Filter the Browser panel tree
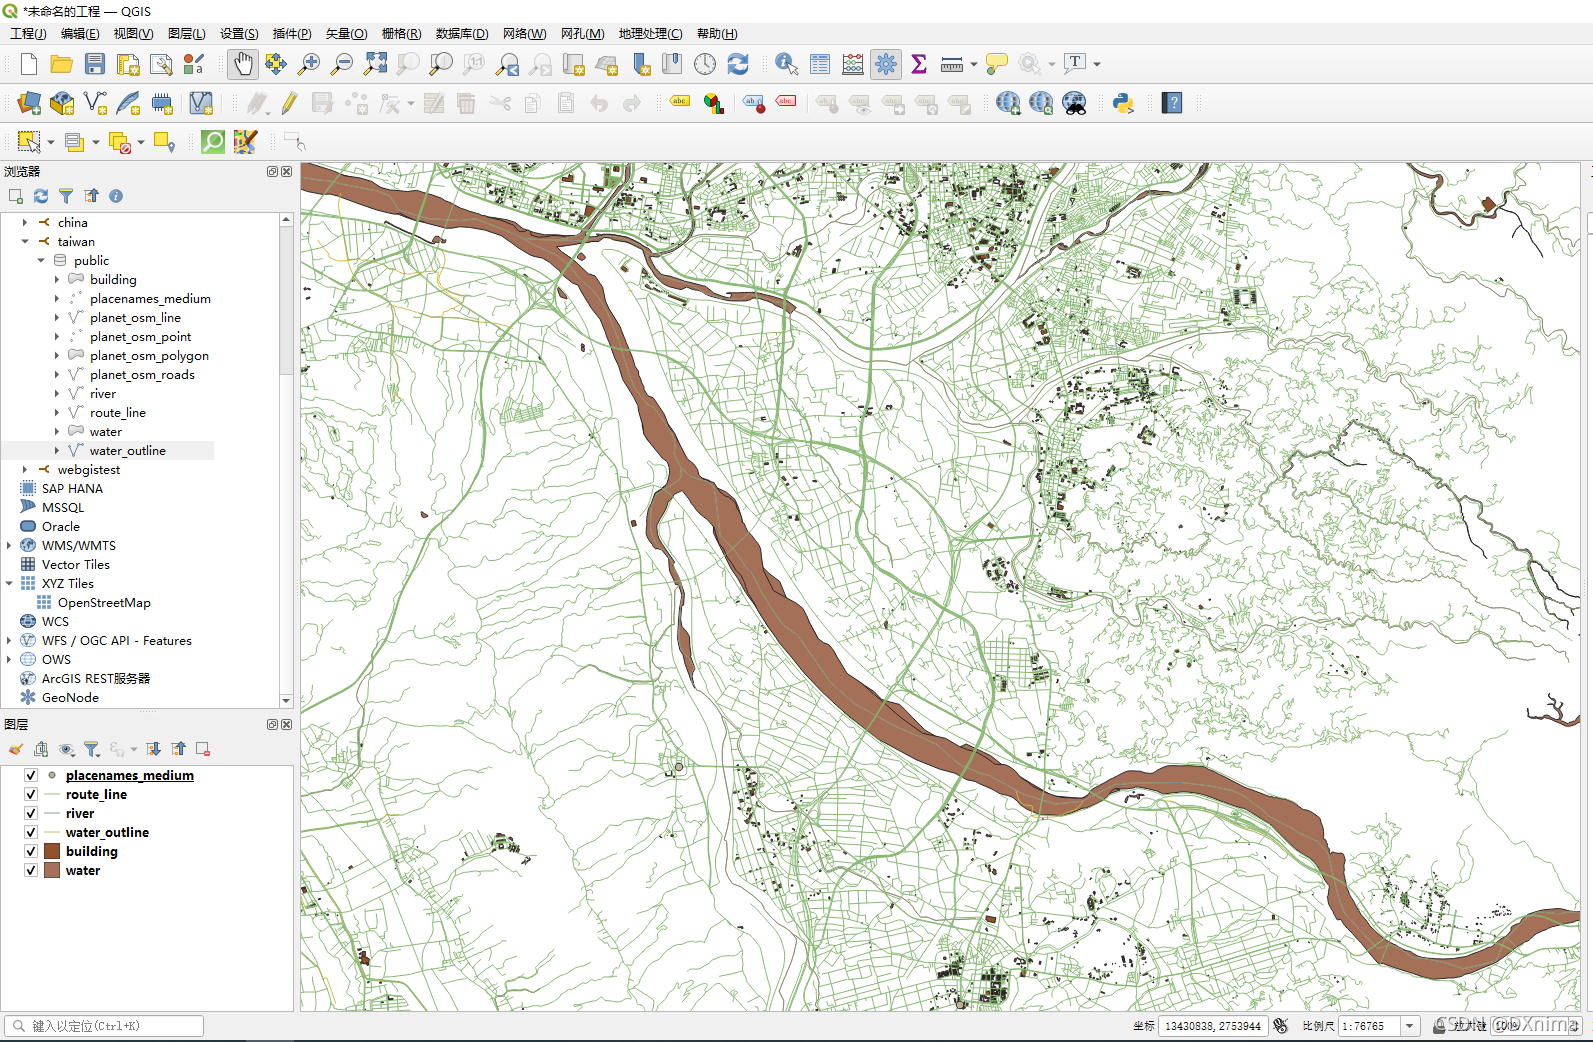The height and width of the screenshot is (1042, 1593). coord(66,196)
